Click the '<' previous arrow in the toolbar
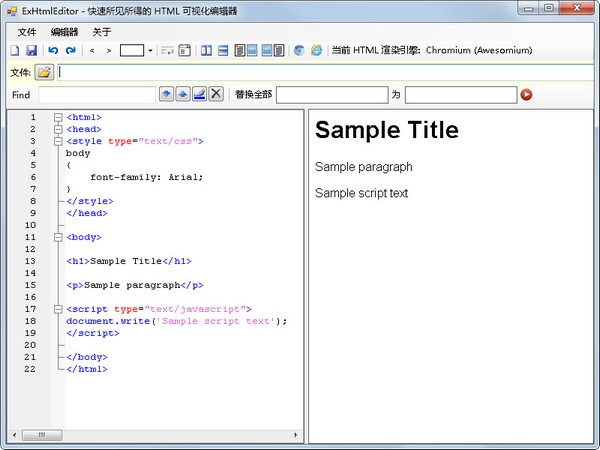The height and width of the screenshot is (450, 600). [x=92, y=51]
